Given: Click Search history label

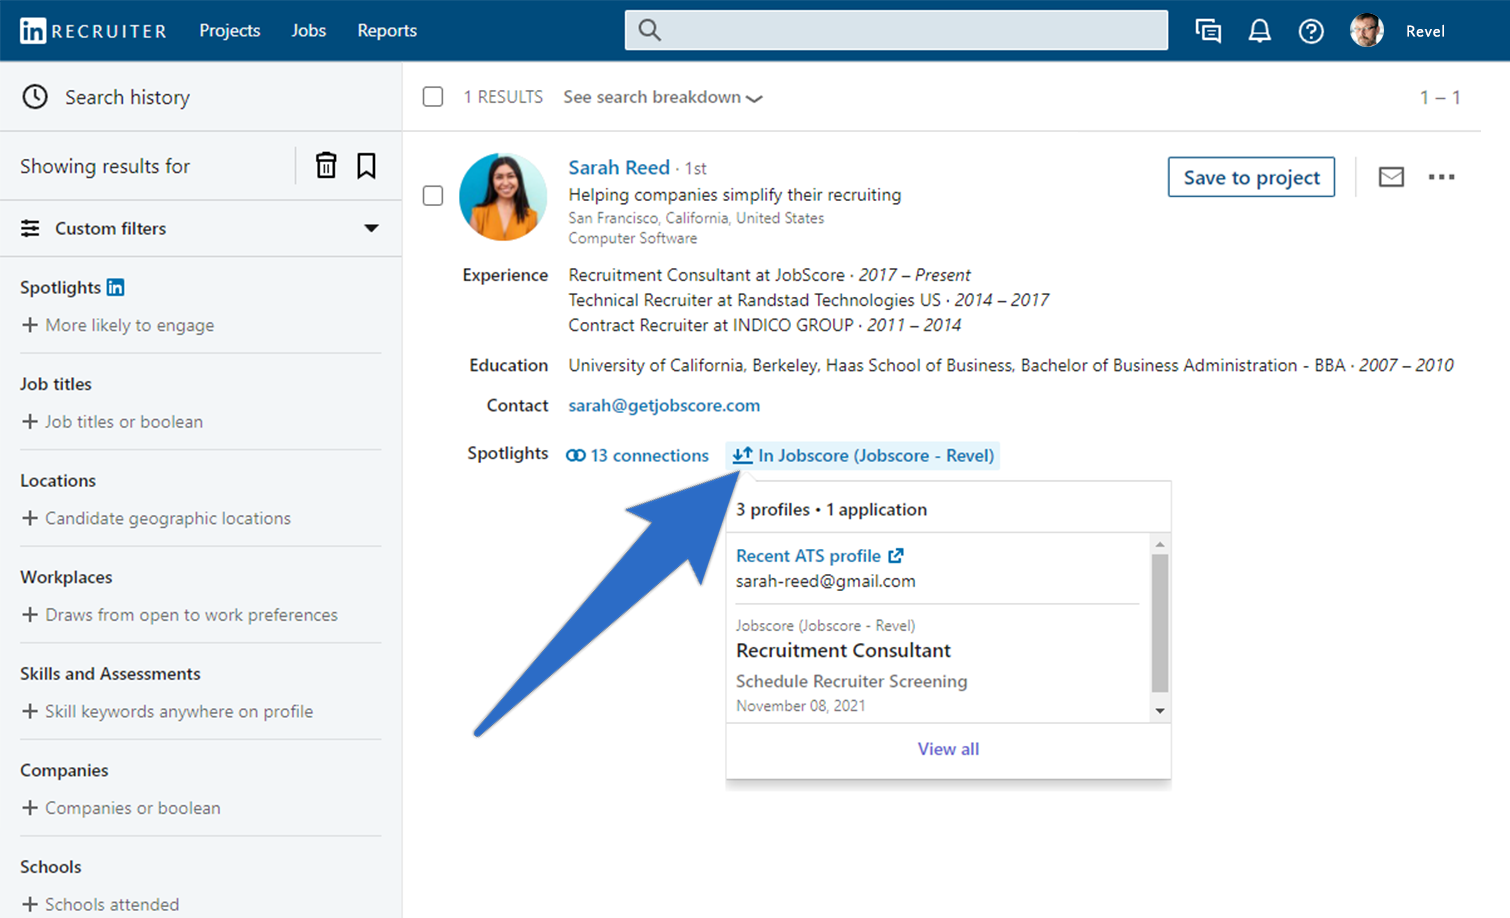Looking at the screenshot, I should 127,97.
